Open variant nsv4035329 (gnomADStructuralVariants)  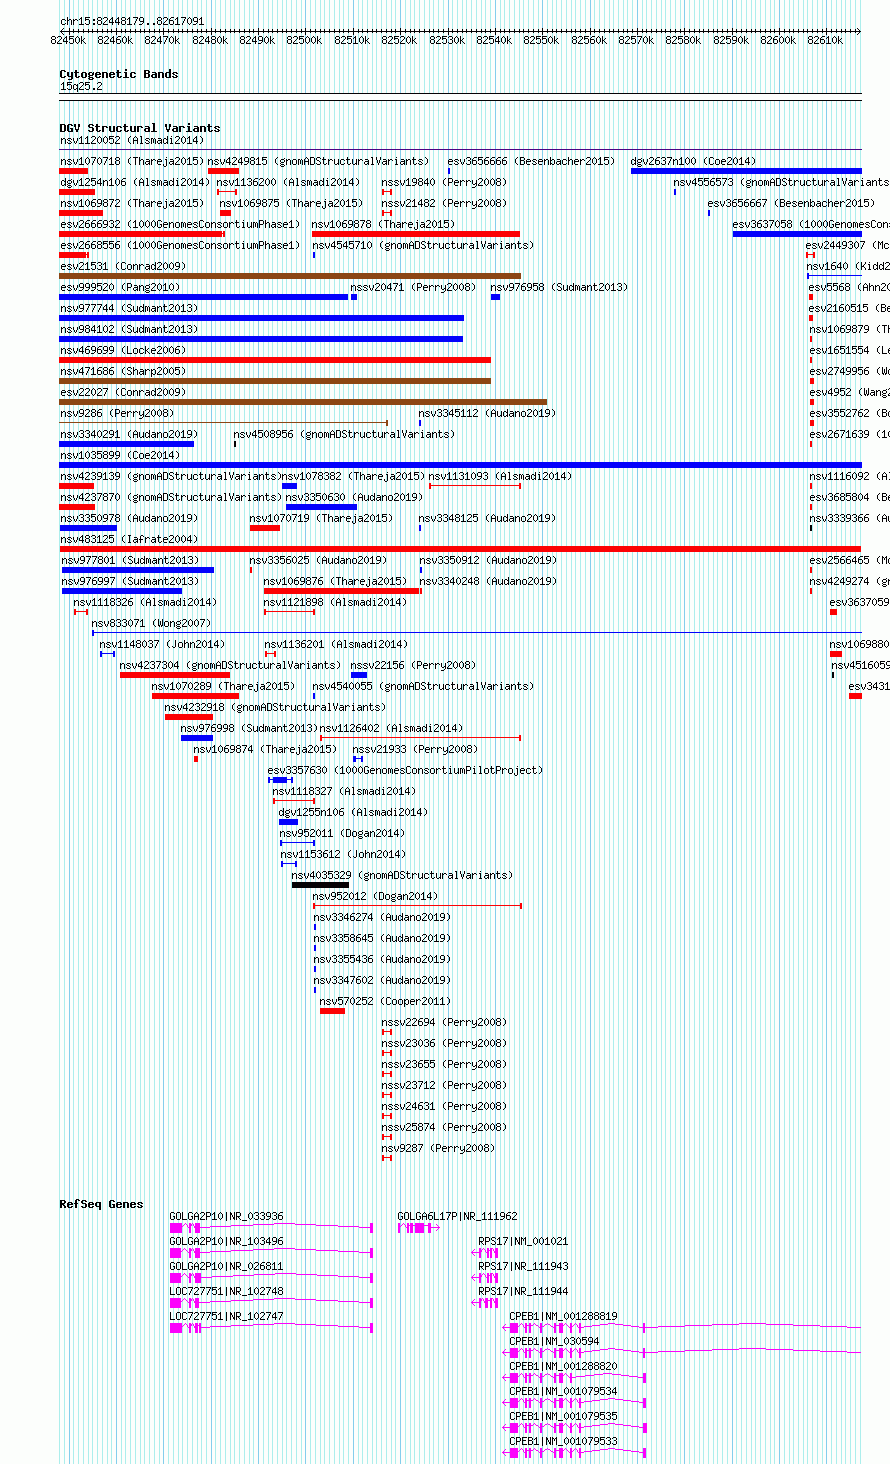point(402,875)
